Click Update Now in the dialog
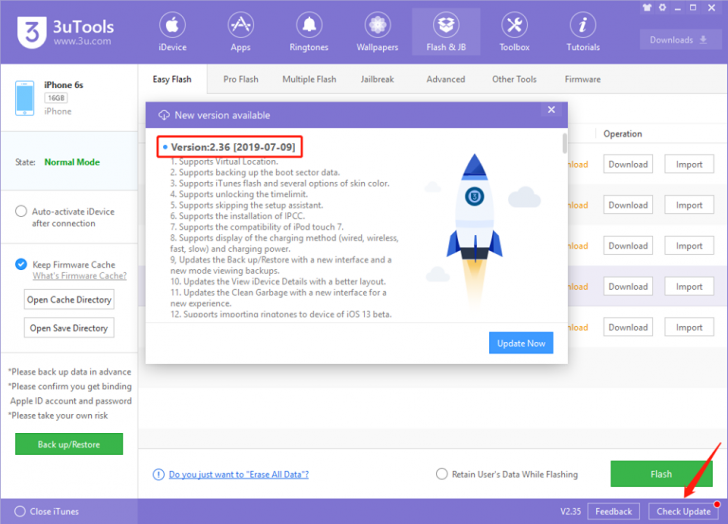This screenshot has width=728, height=524. click(x=521, y=343)
